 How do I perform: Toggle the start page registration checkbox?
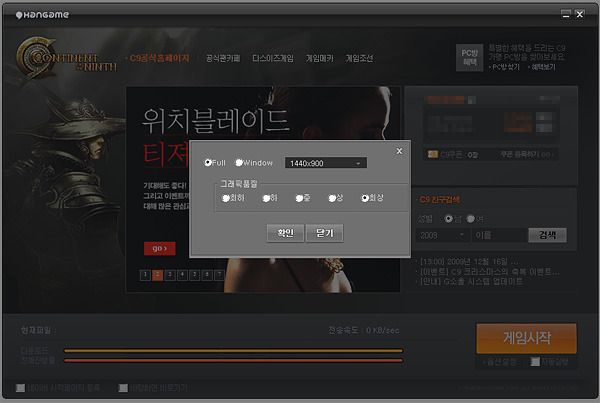pyautogui.click(x=20, y=388)
